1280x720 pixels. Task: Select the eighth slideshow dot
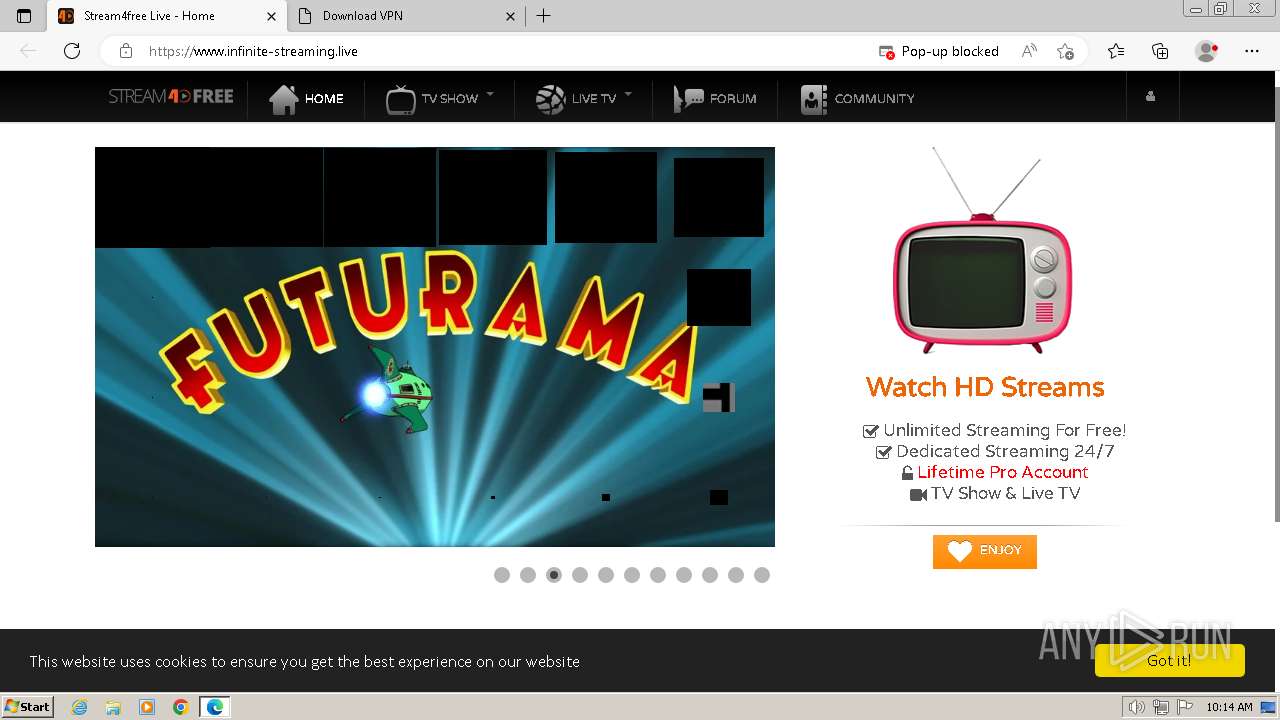684,575
